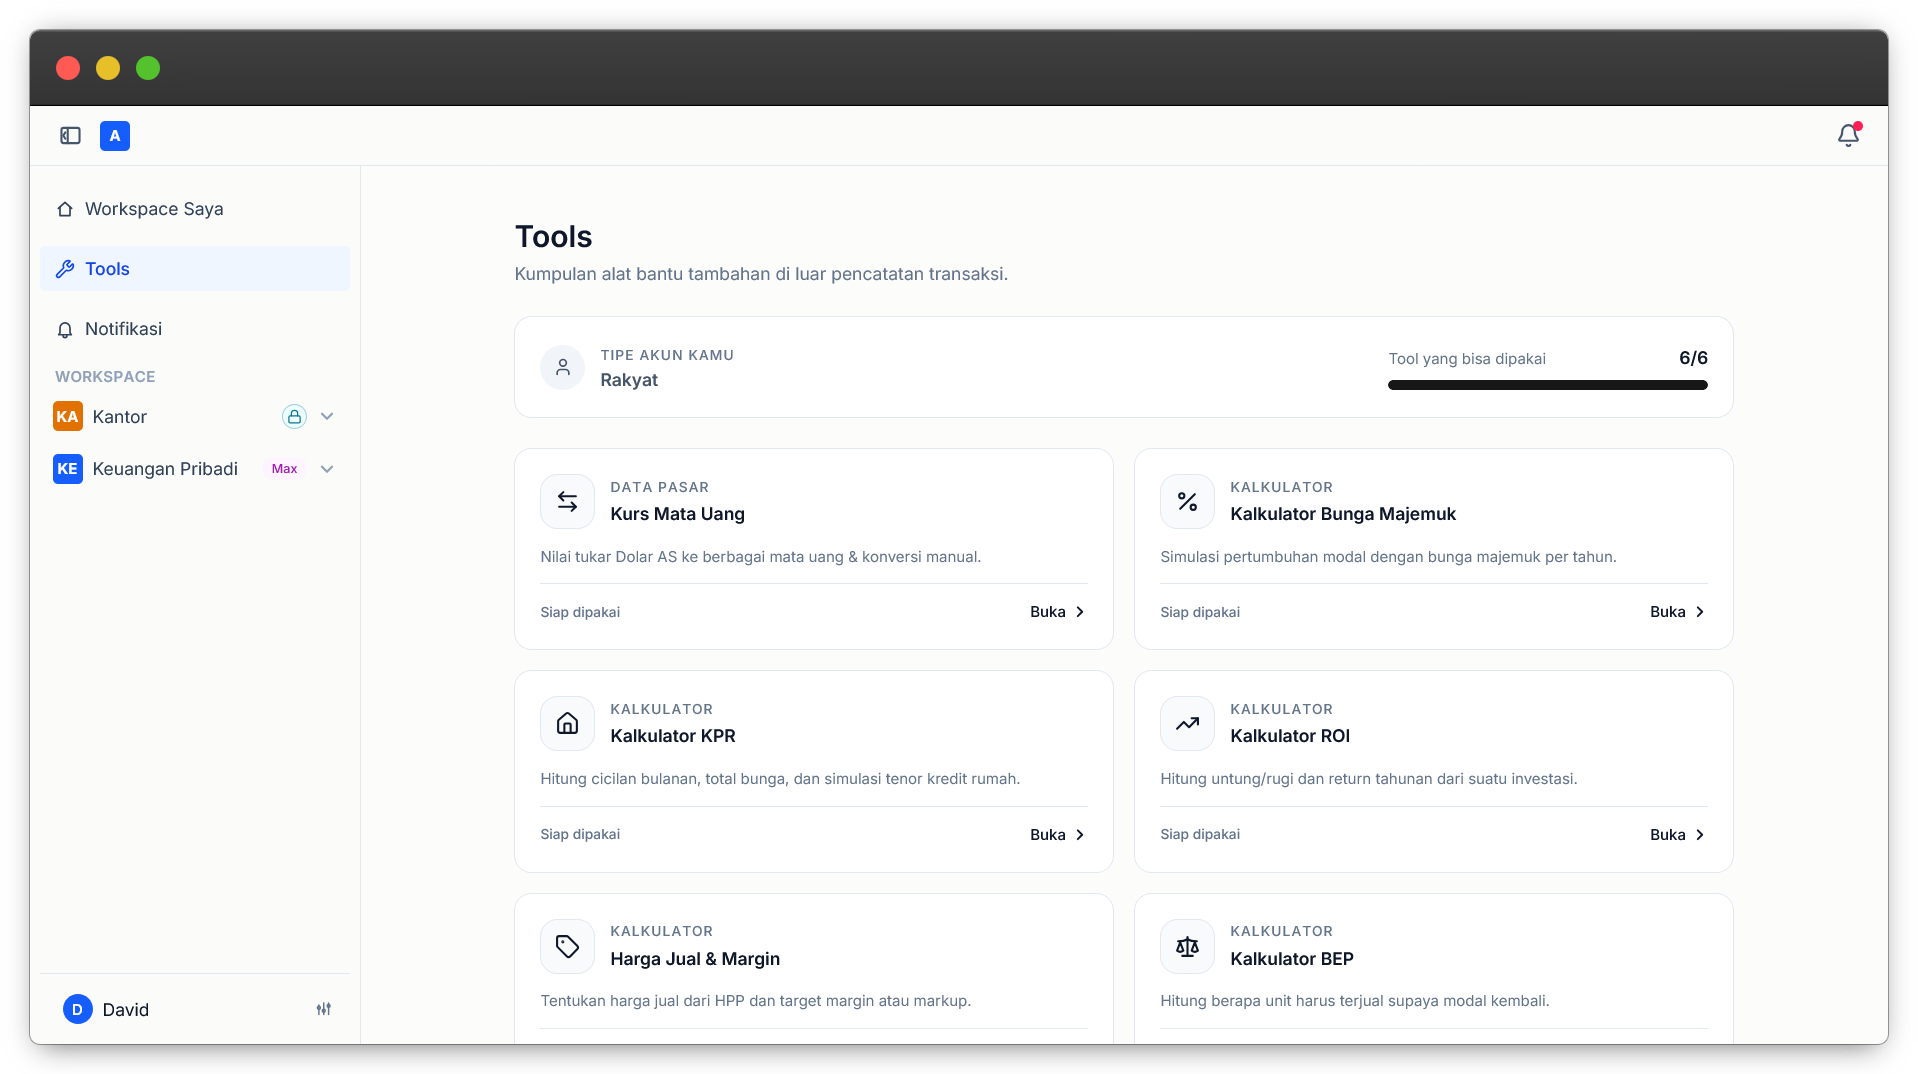Open Buka on Kurs Mata Uang card
The height and width of the screenshot is (1074, 1918).
(x=1057, y=612)
